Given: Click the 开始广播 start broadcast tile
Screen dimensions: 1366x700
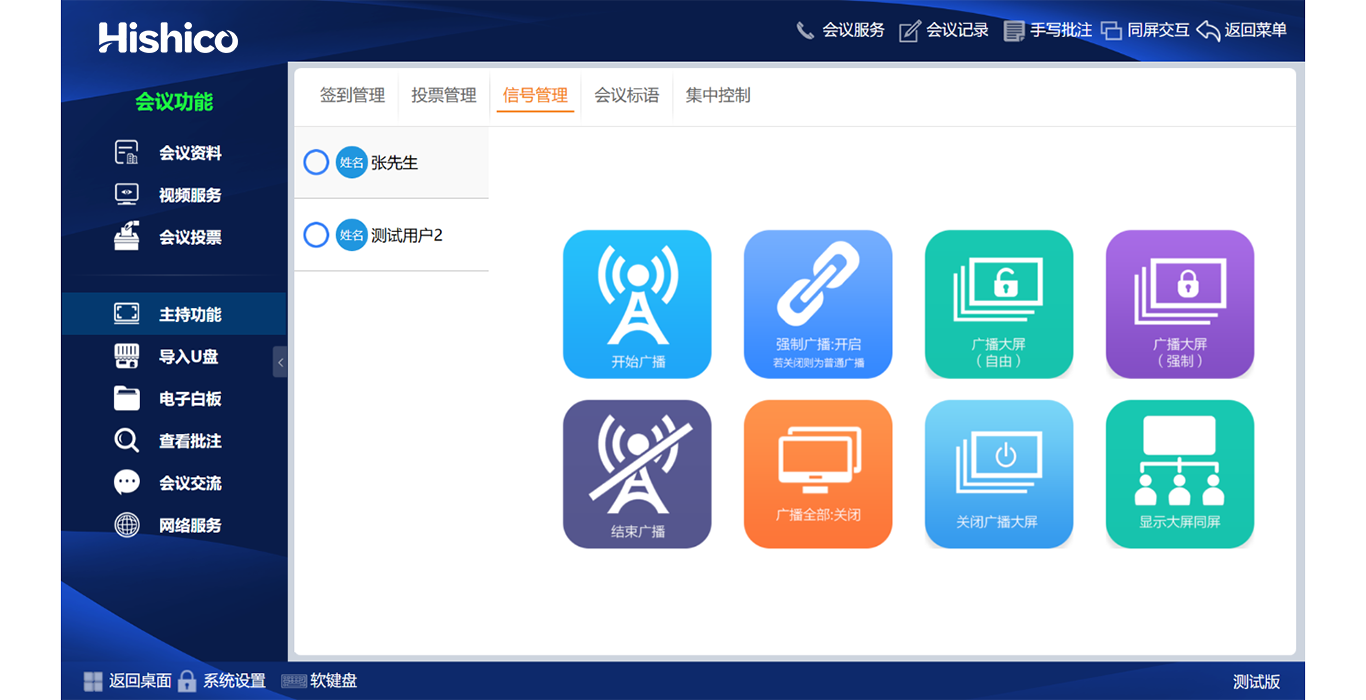Looking at the screenshot, I should point(637,304).
